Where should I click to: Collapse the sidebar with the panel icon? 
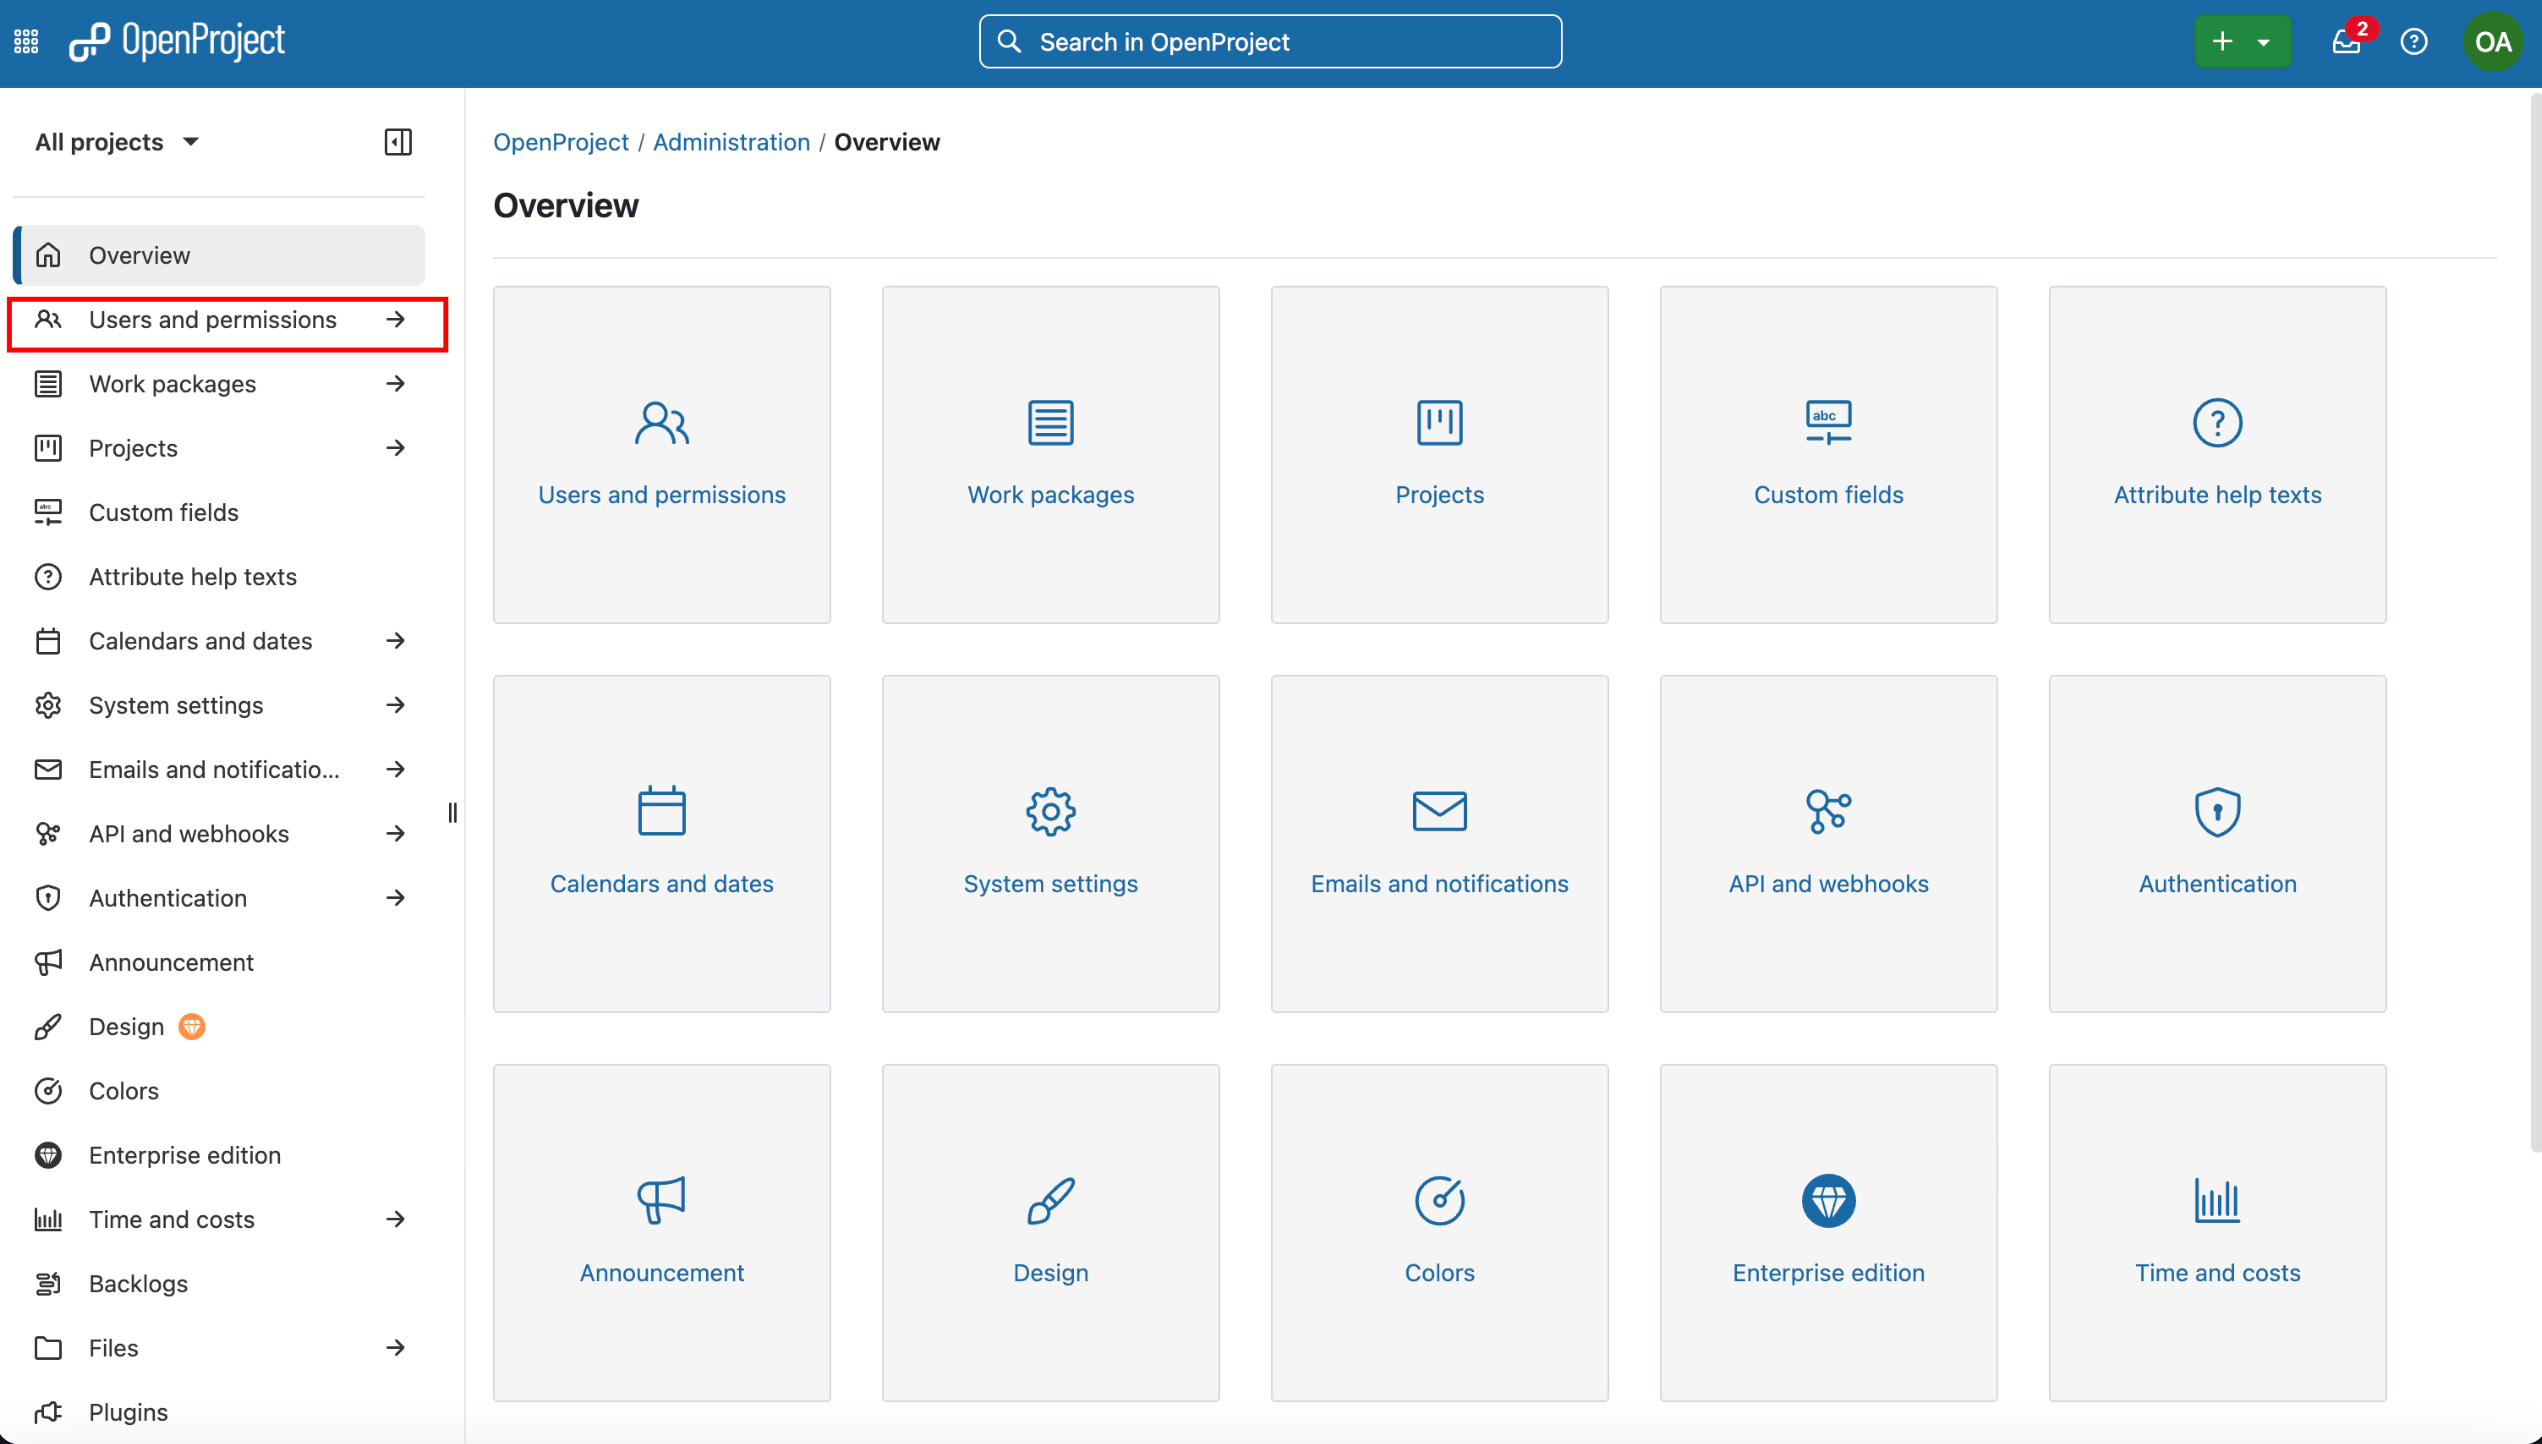point(398,142)
